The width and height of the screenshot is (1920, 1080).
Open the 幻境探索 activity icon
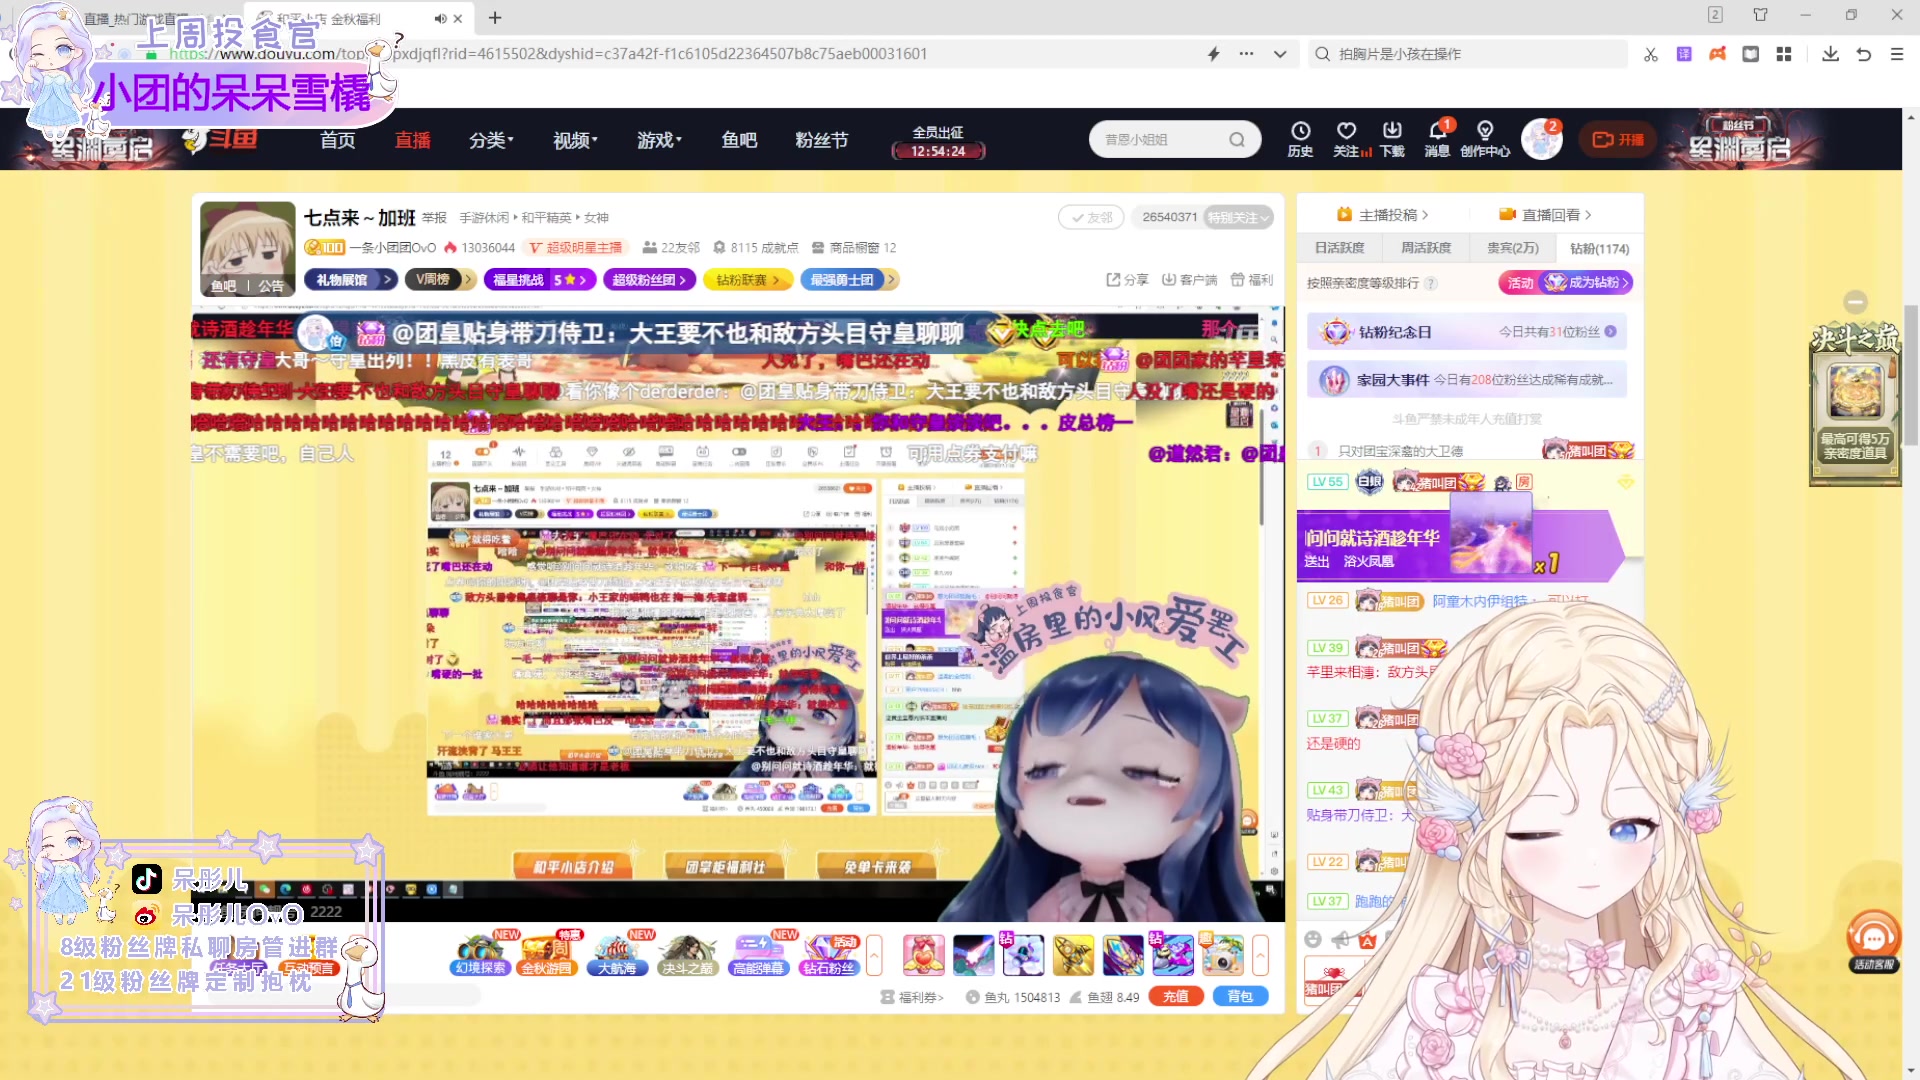481,954
